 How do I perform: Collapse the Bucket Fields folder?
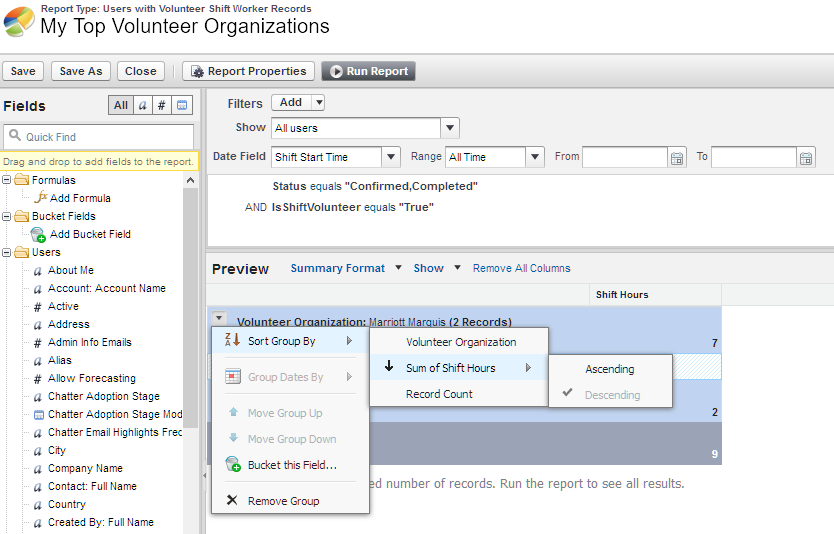click(6, 216)
